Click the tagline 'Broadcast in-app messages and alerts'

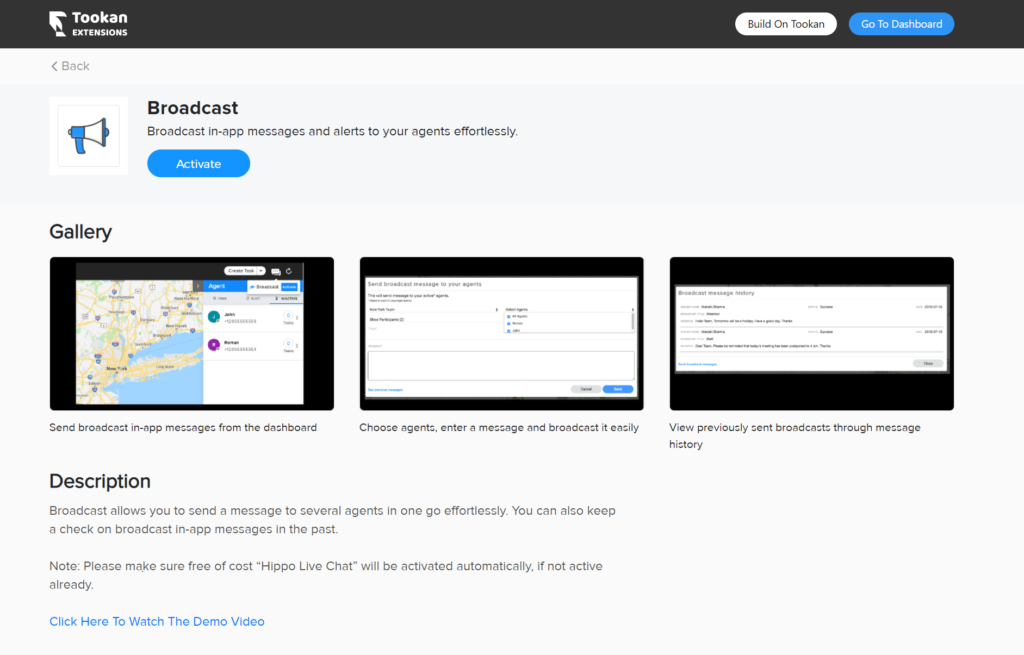click(x=332, y=131)
